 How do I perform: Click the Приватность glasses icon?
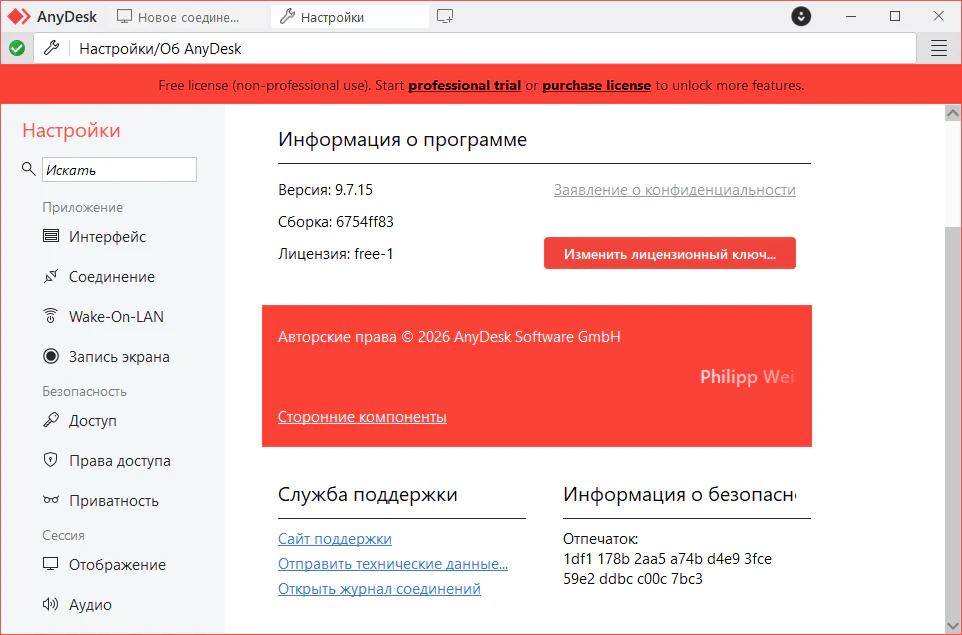(51, 500)
